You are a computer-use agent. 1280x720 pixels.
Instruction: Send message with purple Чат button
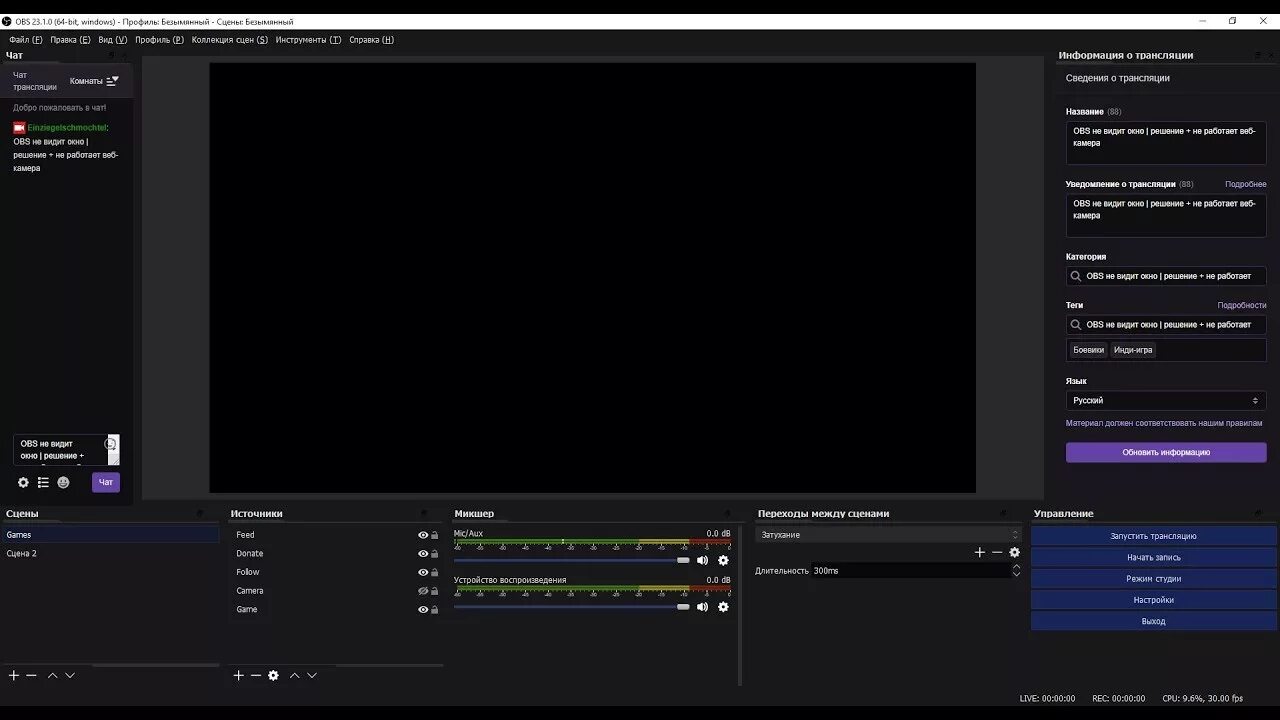[x=106, y=482]
